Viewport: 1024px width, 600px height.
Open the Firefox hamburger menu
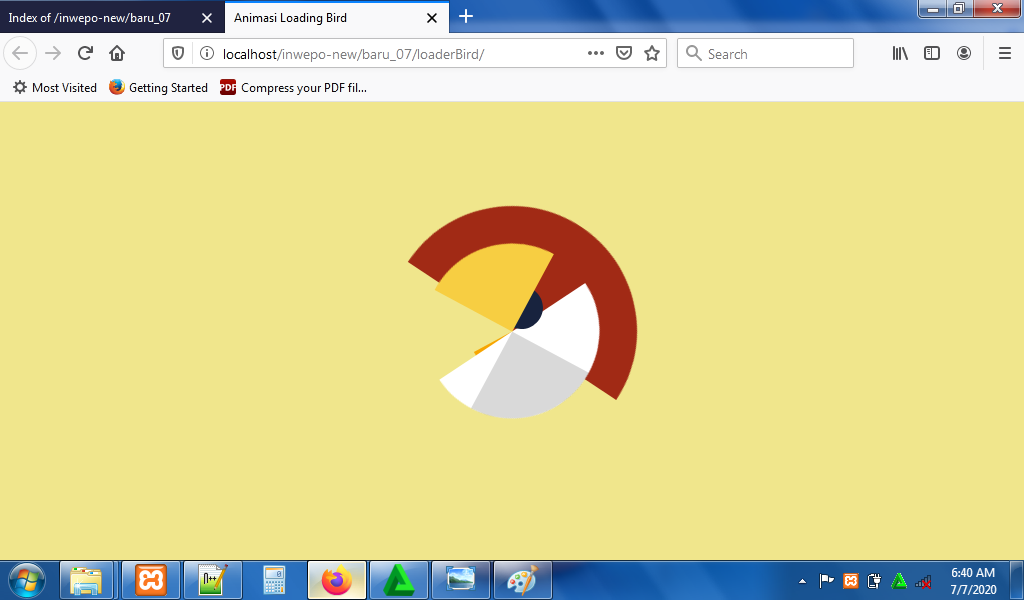1005,54
